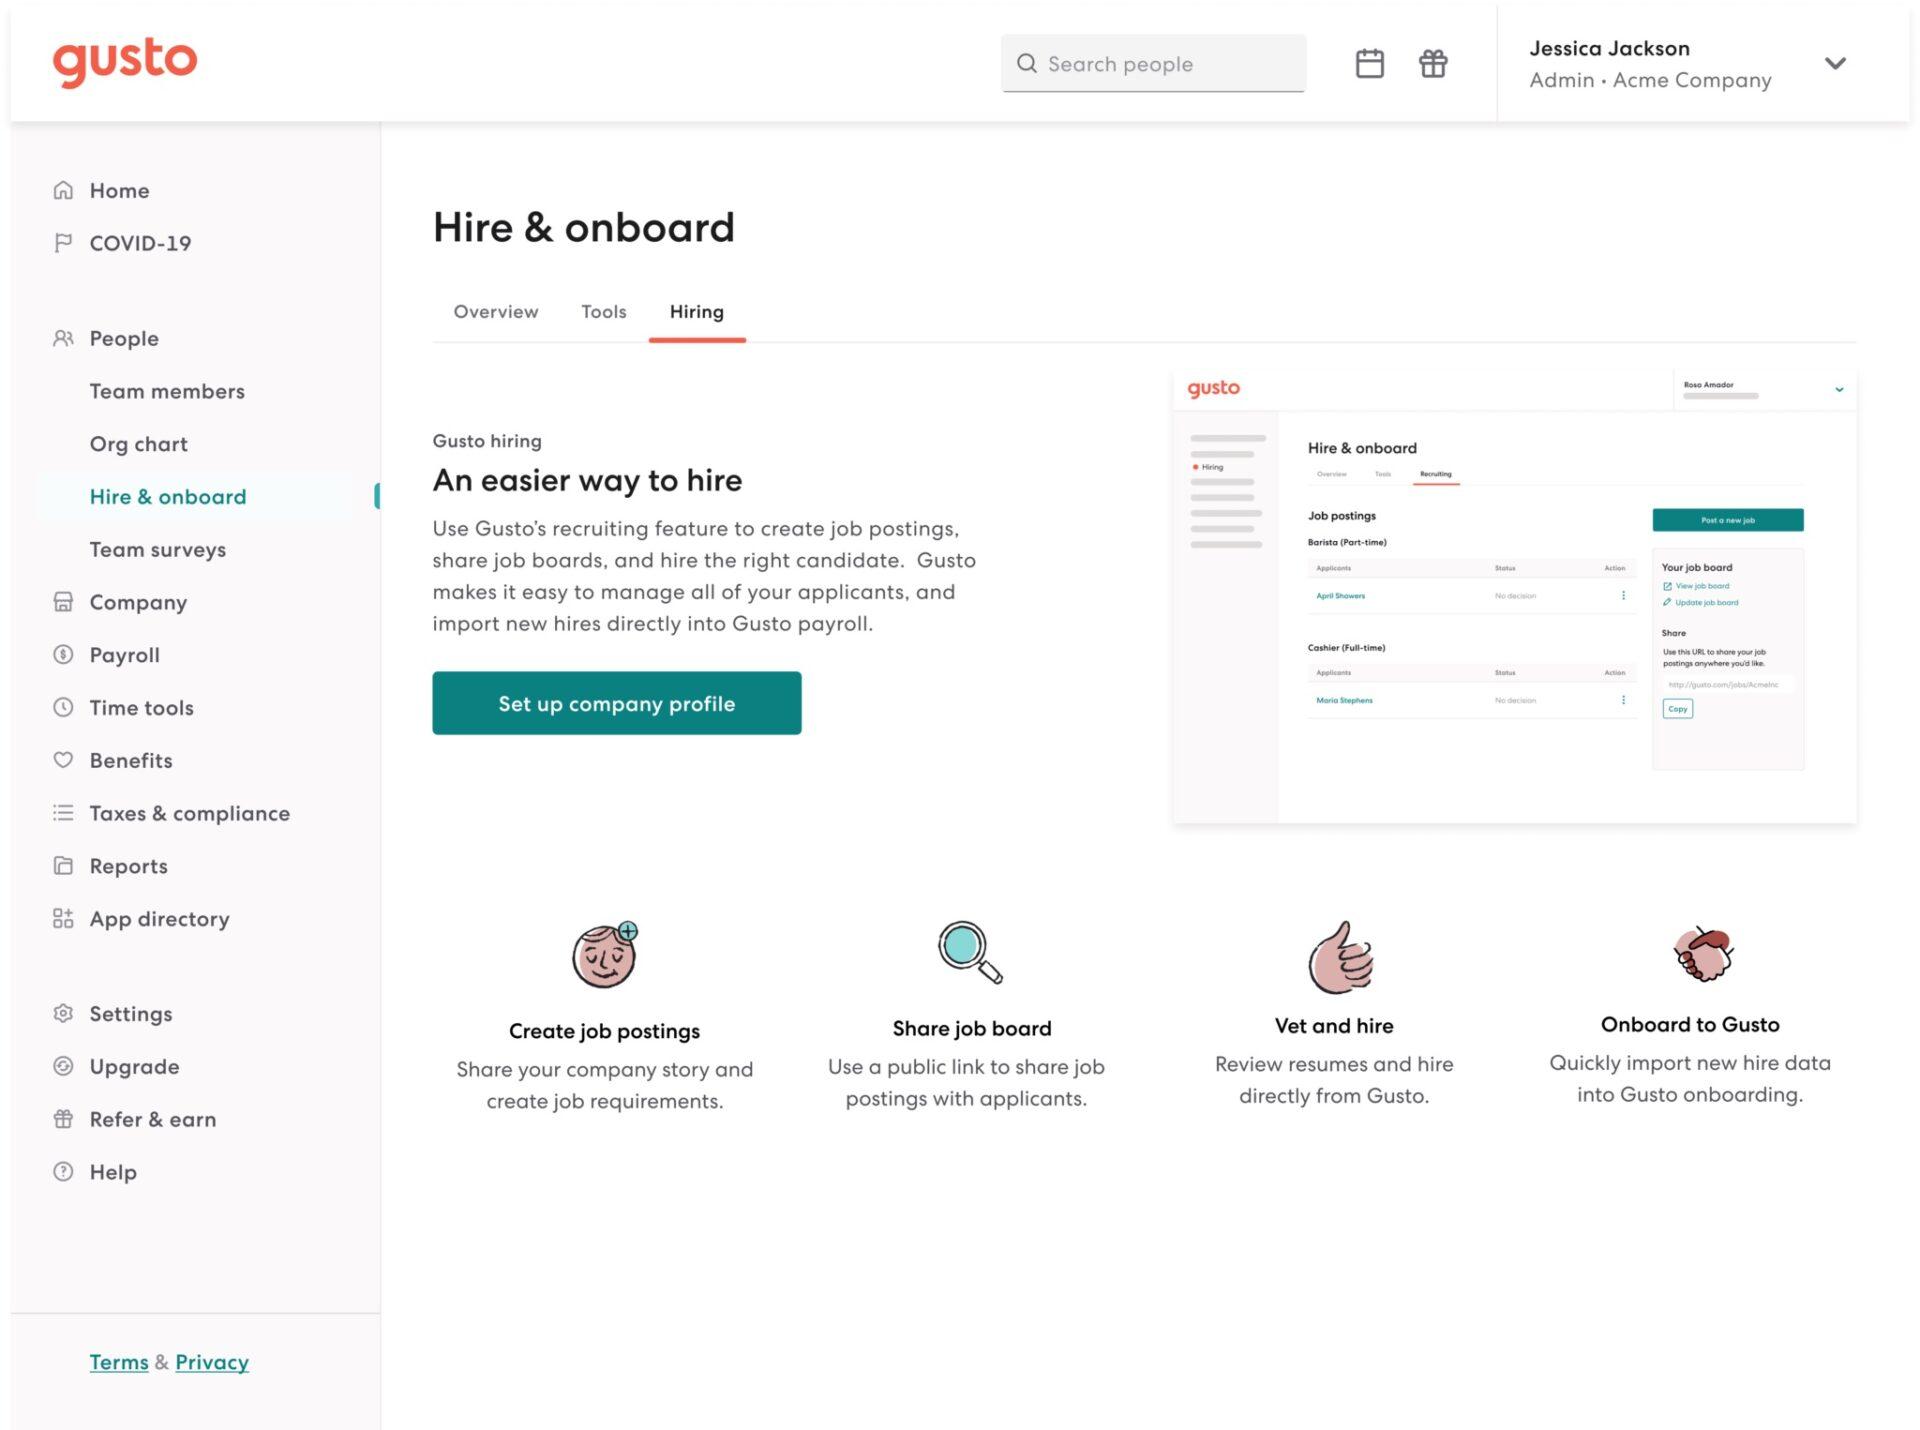Click Set up company profile button
The width and height of the screenshot is (1920, 1430).
(x=616, y=701)
